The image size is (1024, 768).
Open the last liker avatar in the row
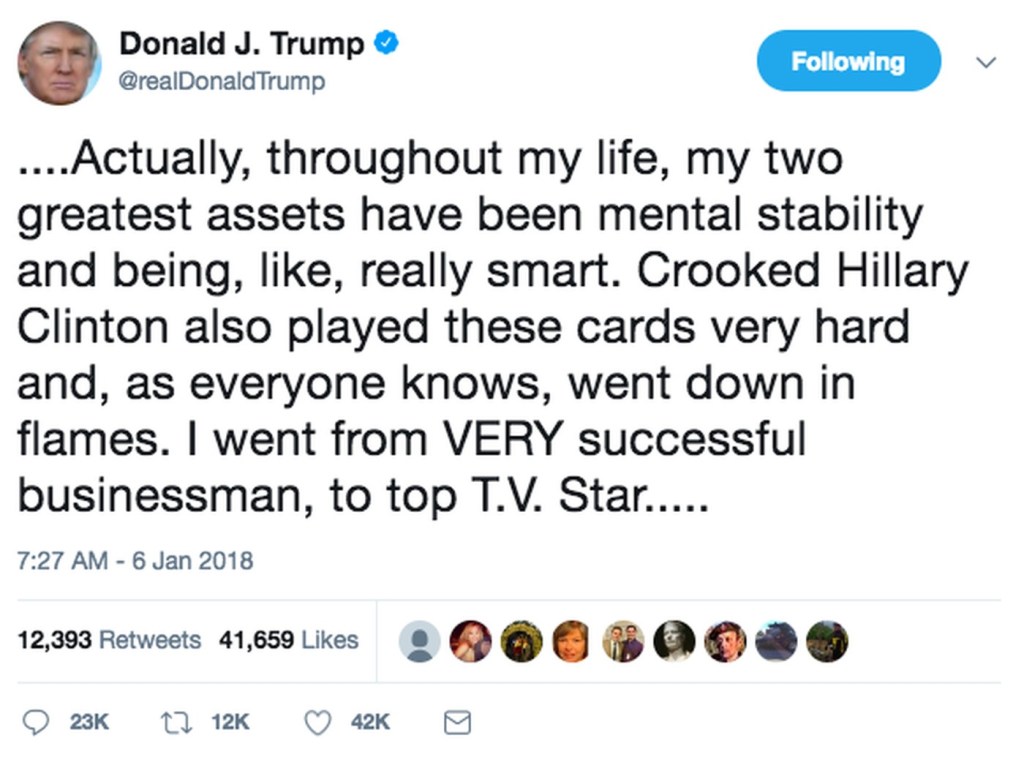(x=827, y=641)
